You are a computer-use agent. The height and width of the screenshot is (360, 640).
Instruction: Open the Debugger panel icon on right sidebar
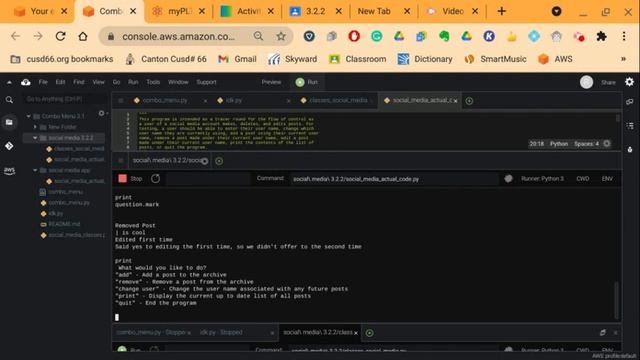point(630,150)
